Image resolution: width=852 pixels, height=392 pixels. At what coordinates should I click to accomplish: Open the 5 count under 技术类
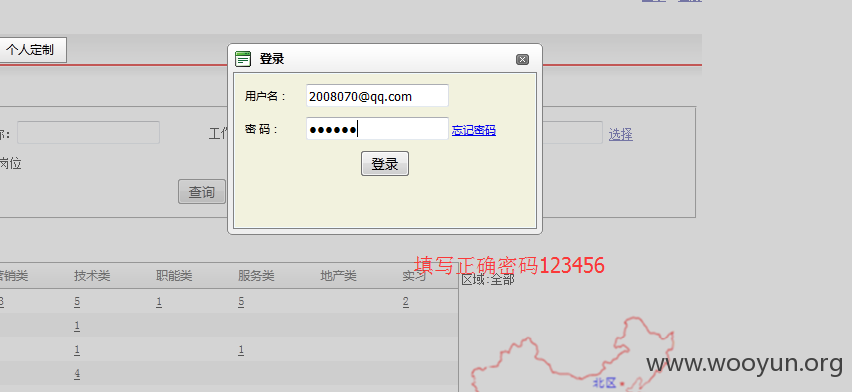[x=77, y=302]
